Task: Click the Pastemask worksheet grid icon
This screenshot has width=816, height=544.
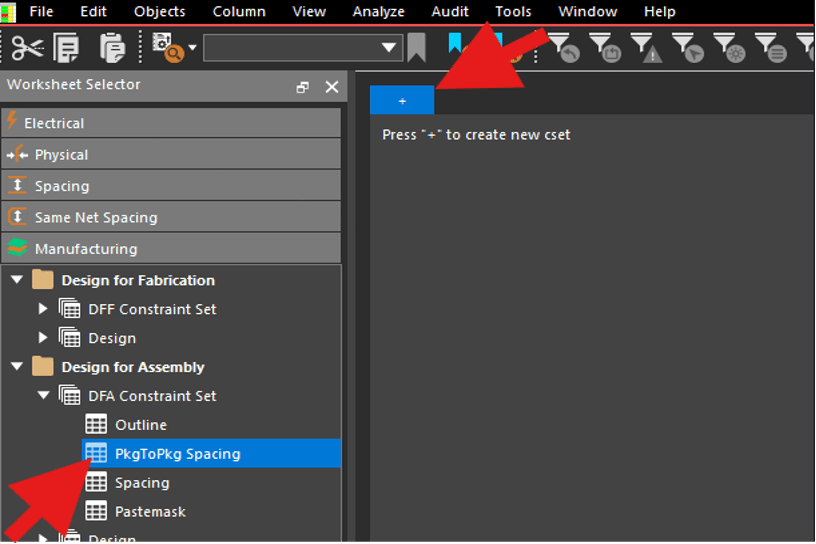Action: tap(96, 511)
